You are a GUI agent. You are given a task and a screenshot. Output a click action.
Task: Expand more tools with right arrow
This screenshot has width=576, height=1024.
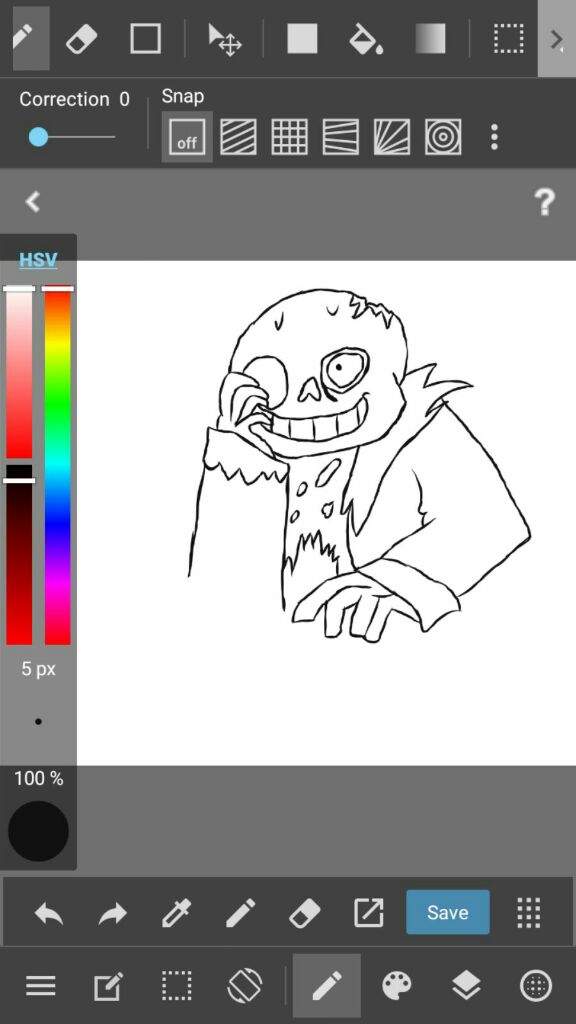557,39
